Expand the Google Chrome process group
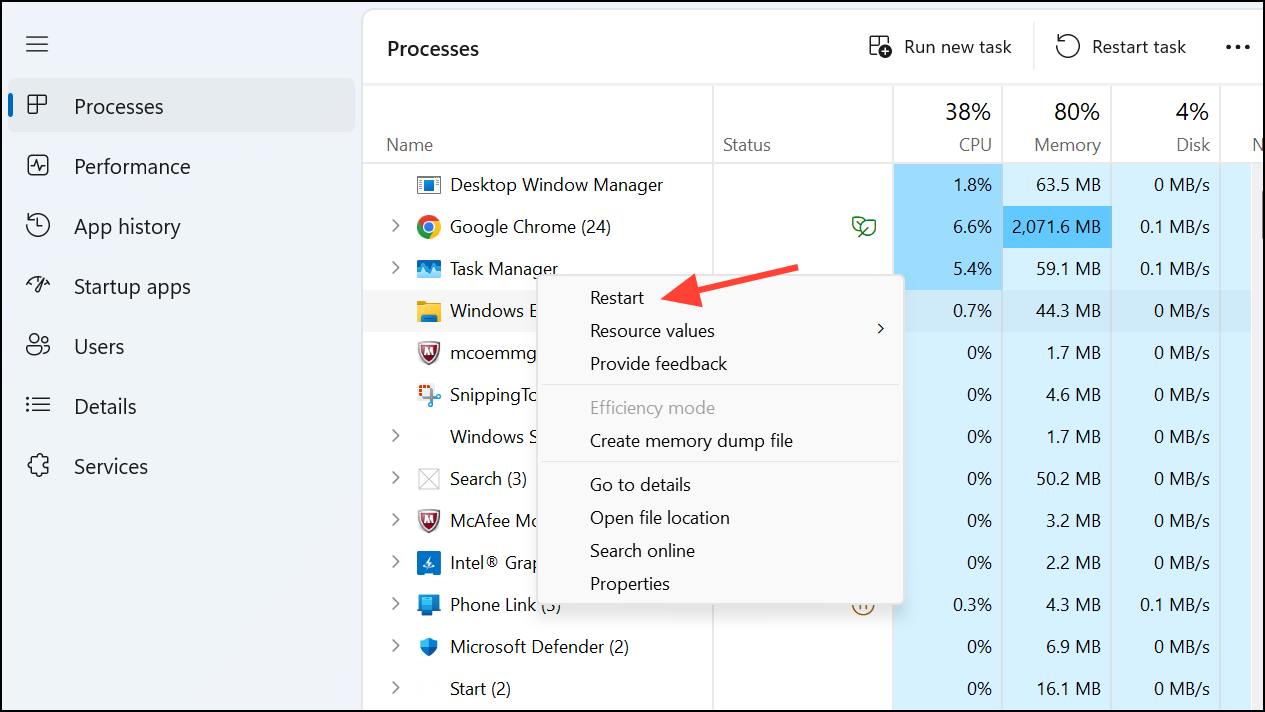The width and height of the screenshot is (1265, 712). click(x=395, y=226)
